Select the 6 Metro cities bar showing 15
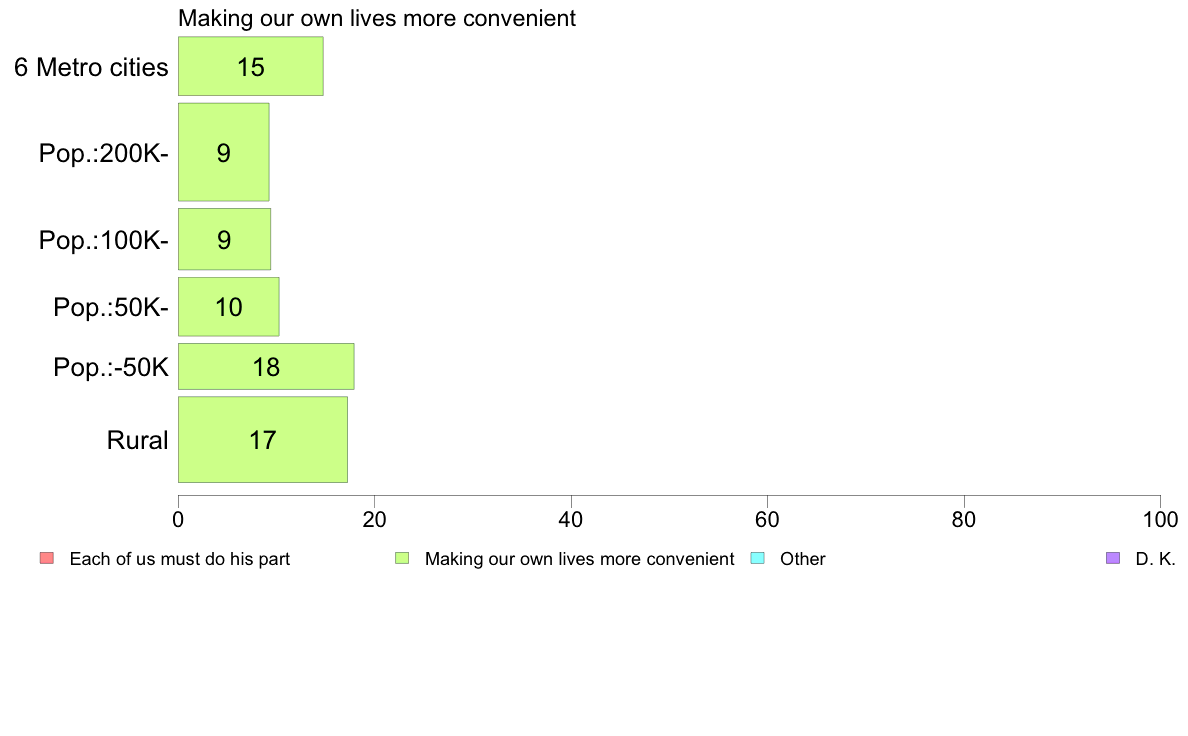 click(x=251, y=66)
